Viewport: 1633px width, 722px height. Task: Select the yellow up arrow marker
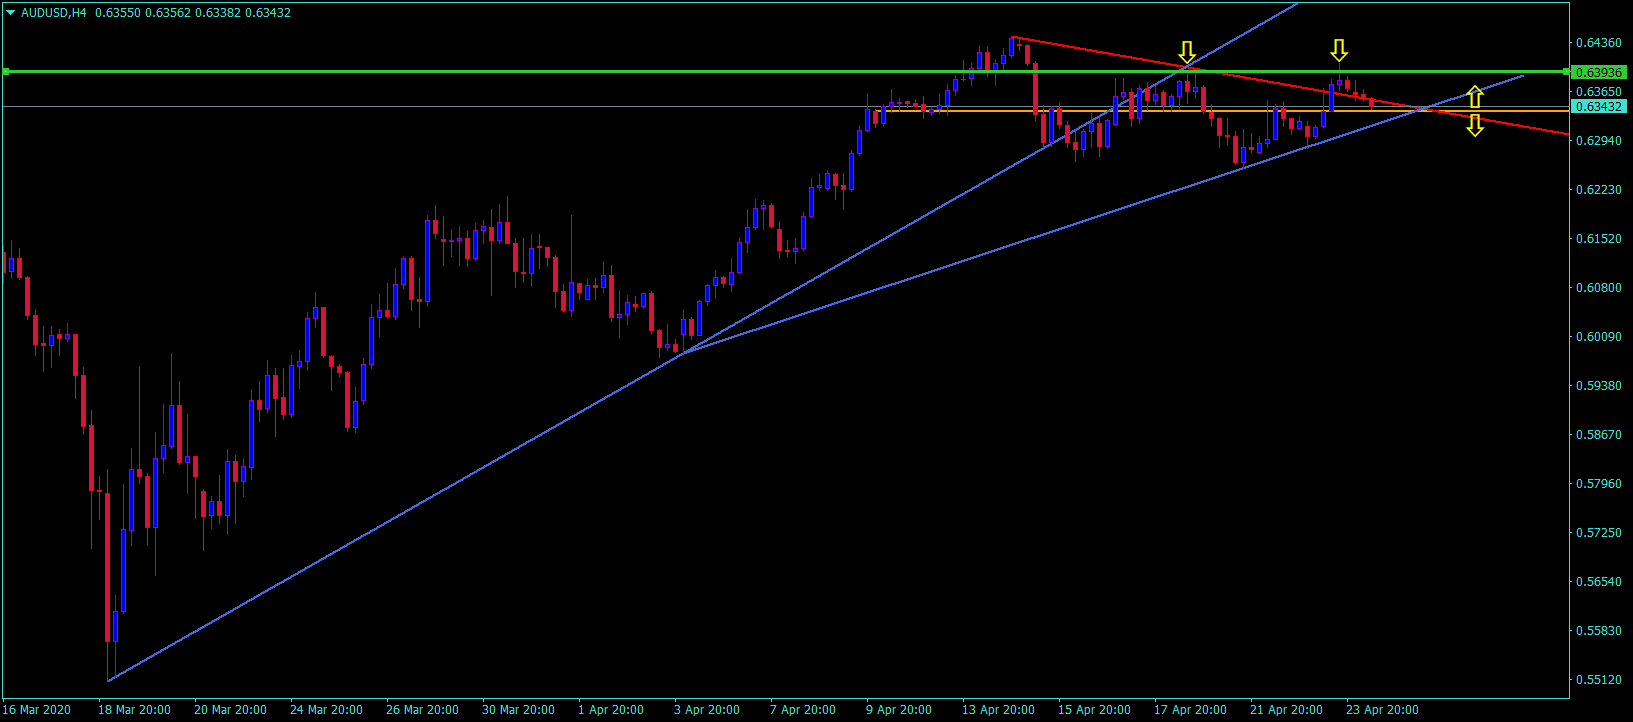1475,96
